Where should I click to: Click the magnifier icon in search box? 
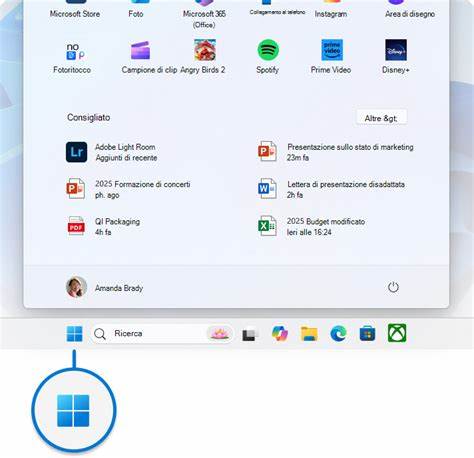[100, 334]
